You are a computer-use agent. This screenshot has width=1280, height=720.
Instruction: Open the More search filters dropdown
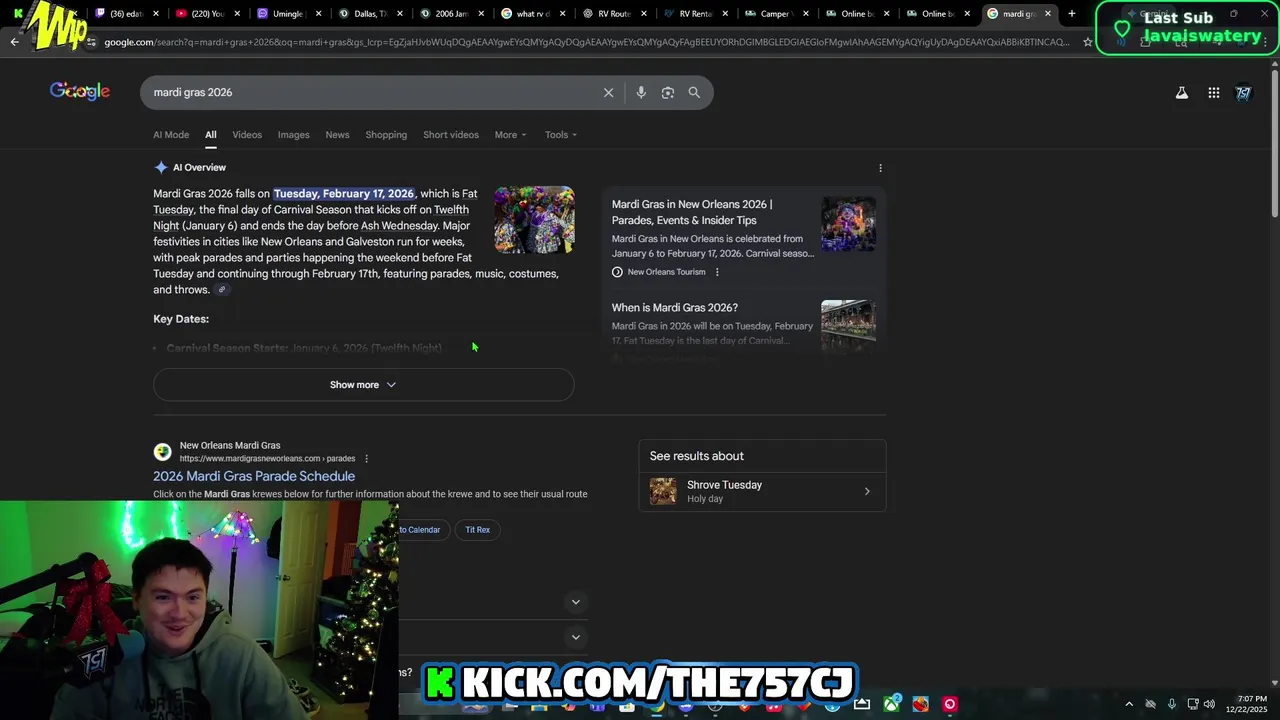[x=510, y=135]
